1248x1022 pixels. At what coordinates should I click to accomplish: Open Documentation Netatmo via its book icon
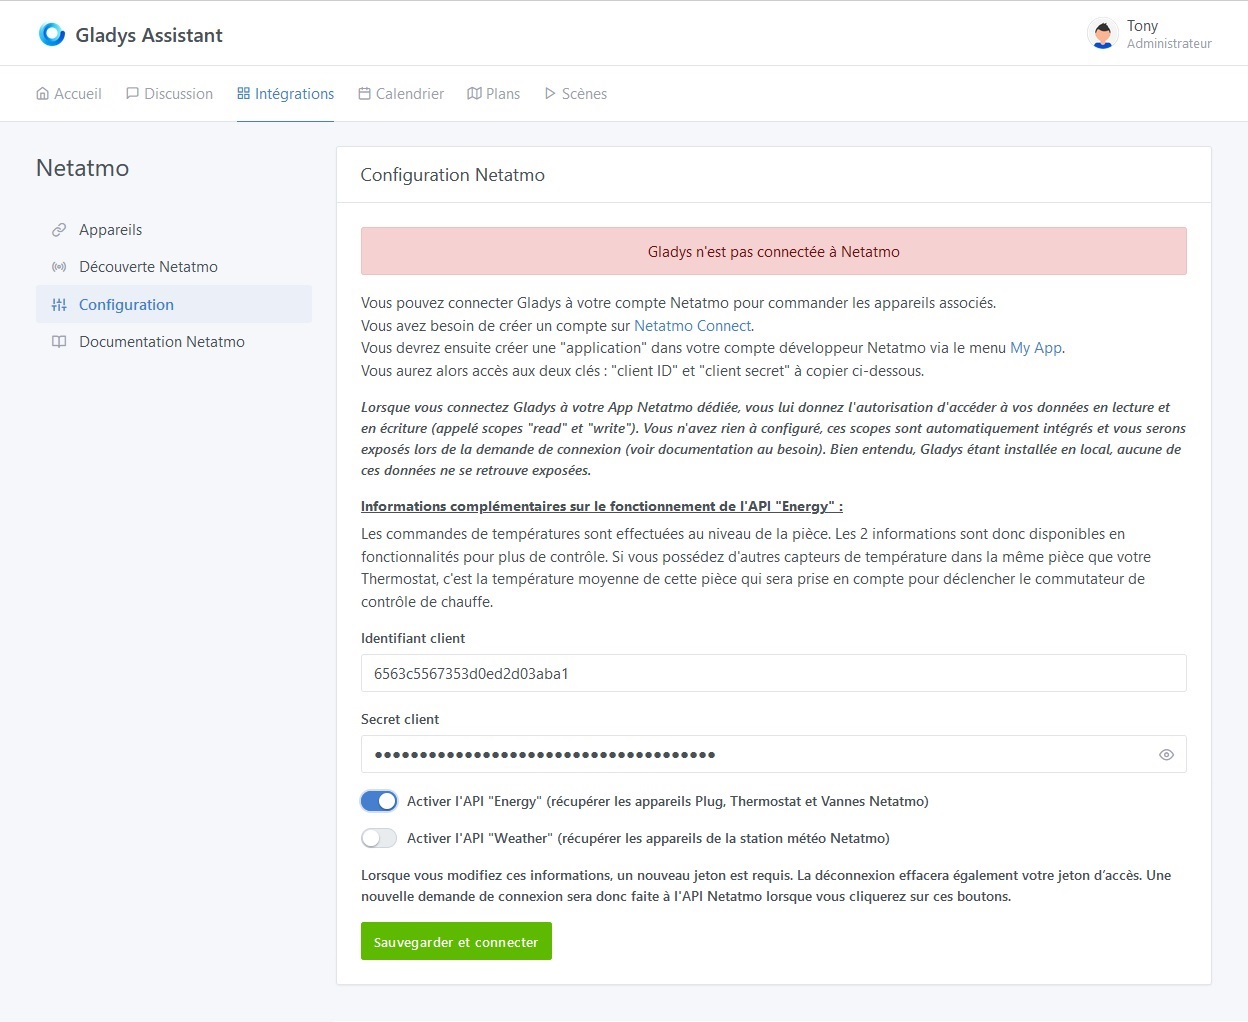point(59,341)
